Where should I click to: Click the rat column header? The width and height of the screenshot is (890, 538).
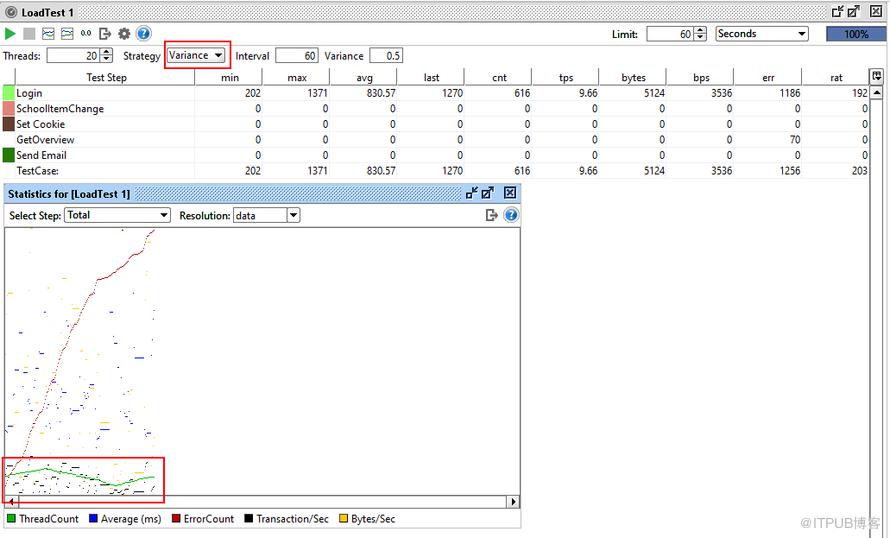(x=836, y=77)
